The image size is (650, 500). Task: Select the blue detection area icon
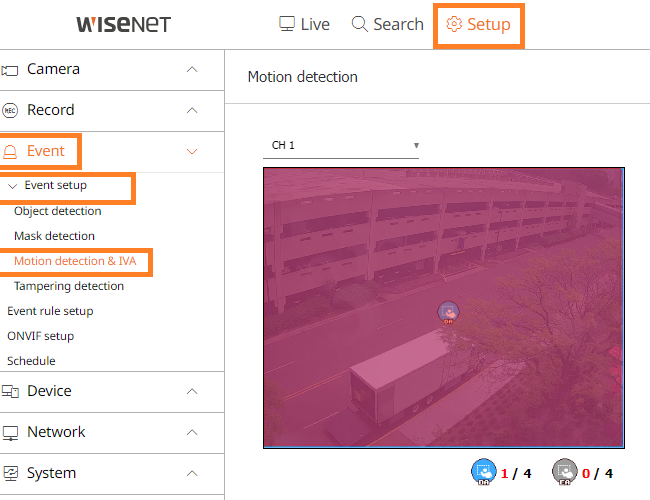tap(483, 472)
